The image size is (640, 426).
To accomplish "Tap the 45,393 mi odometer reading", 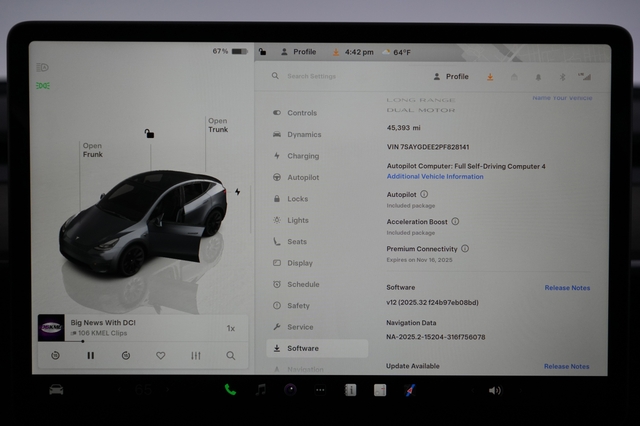I will [403, 128].
